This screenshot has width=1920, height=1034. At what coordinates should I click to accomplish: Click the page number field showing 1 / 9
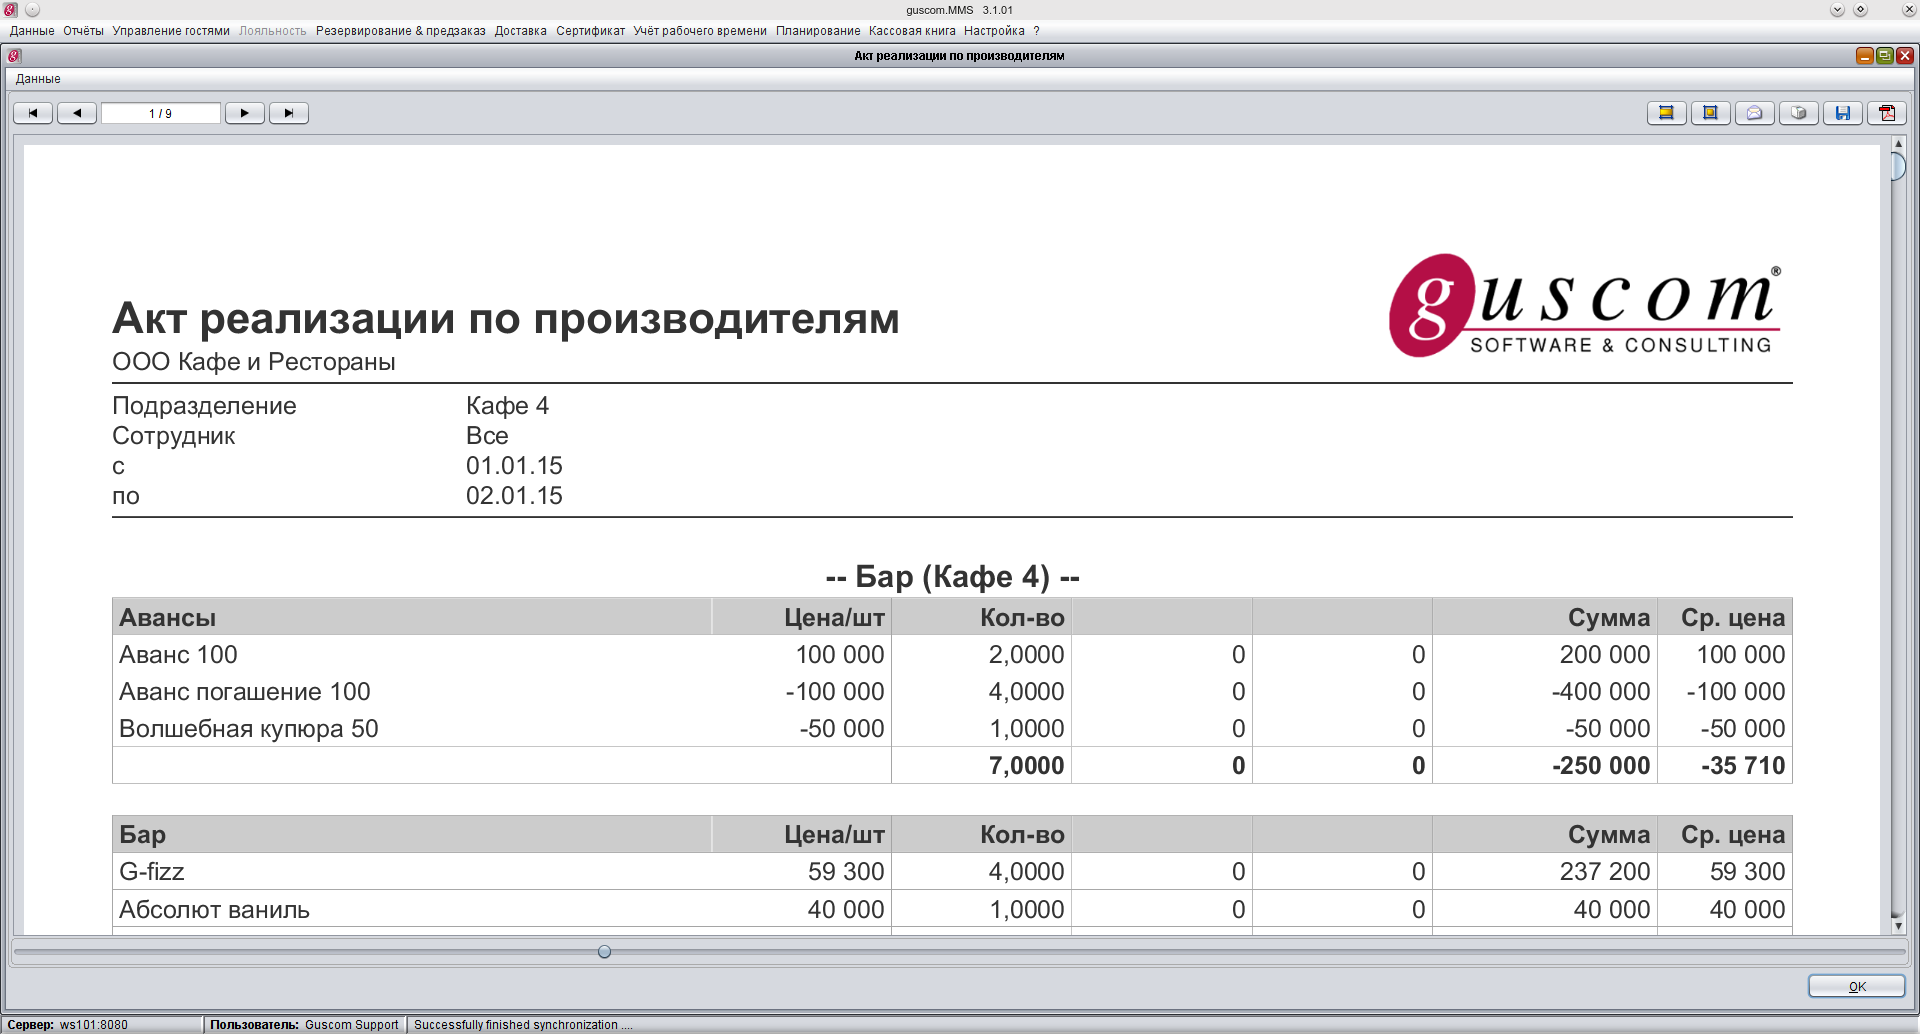coord(160,113)
